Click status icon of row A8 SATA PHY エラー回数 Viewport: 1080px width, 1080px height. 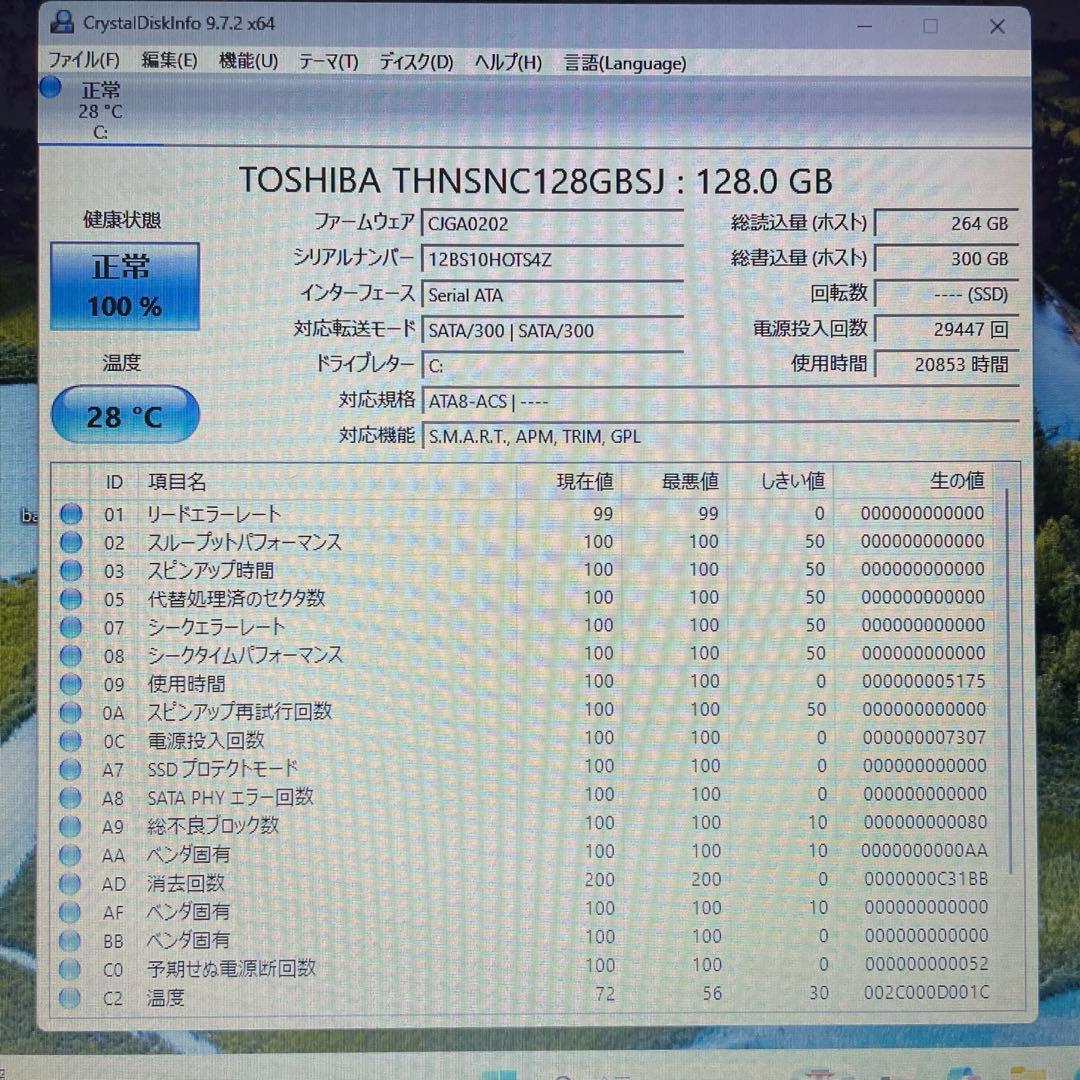click(70, 798)
